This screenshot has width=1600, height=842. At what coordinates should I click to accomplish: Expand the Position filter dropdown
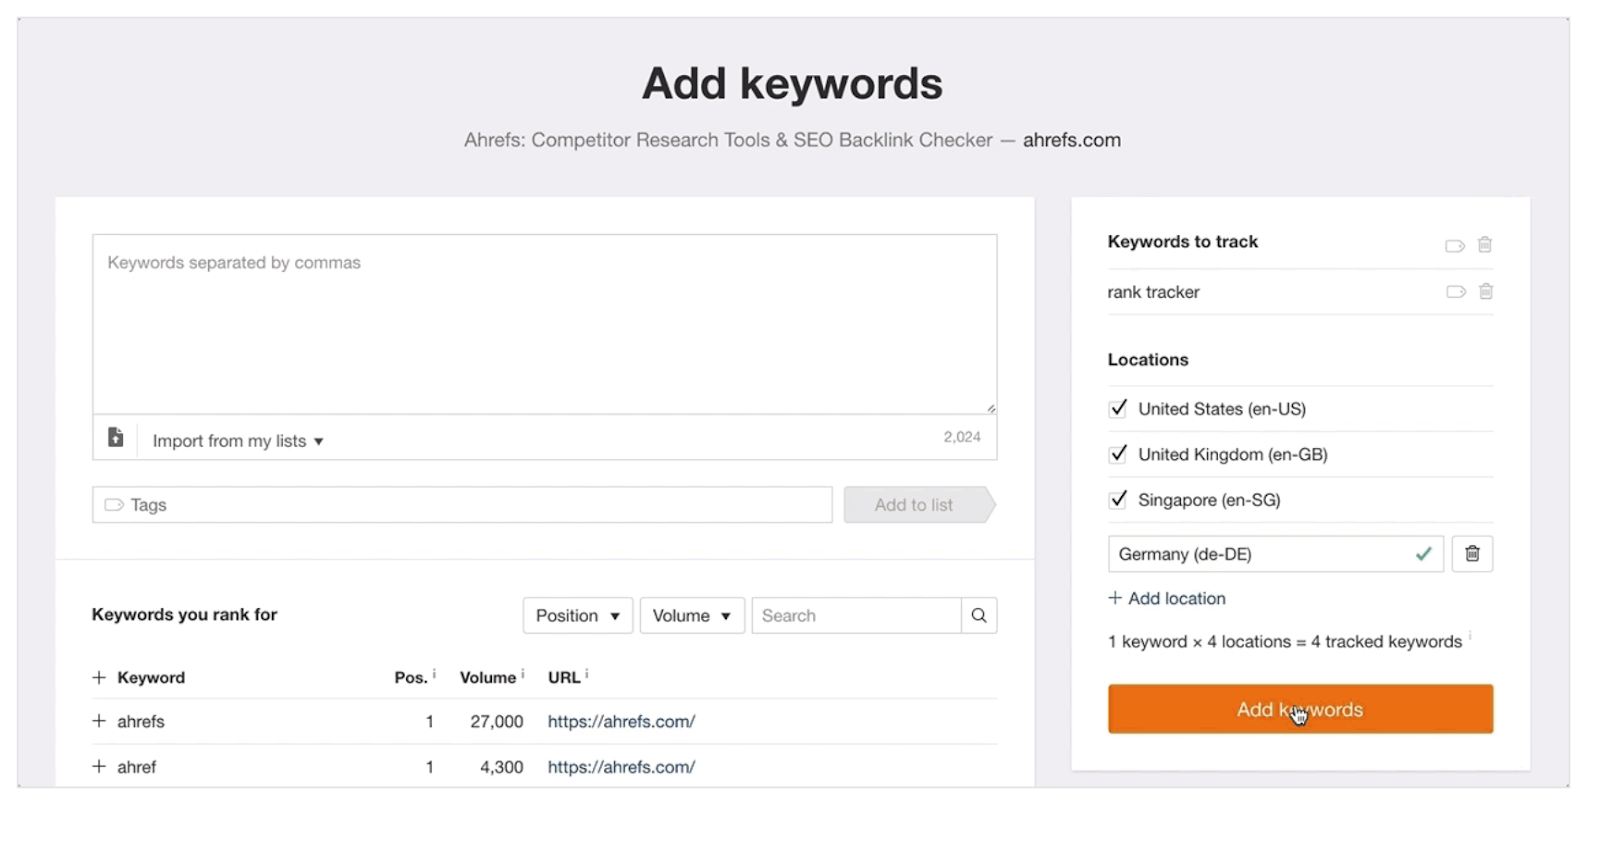pyautogui.click(x=577, y=616)
